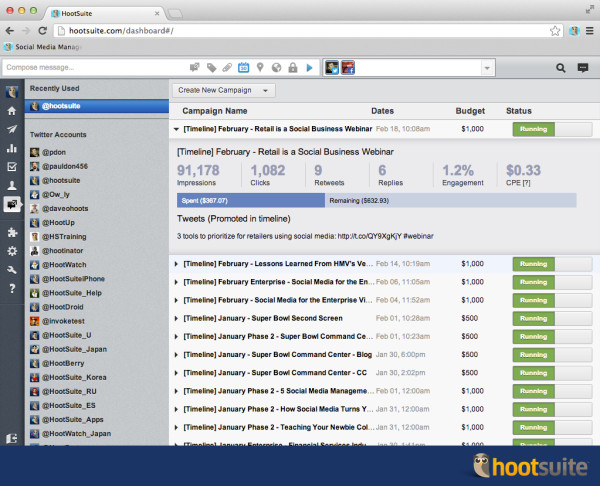The height and width of the screenshot is (486, 600).
Task: Expand the Super Bowl Second Screen row
Action: [x=176, y=318]
